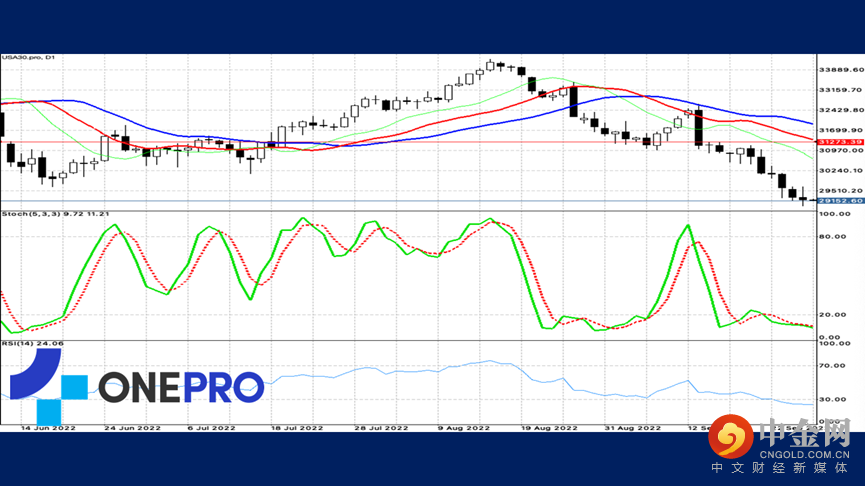Select the 20.00 Stochastic scale label
This screenshot has height=486, width=865.
tap(832, 315)
